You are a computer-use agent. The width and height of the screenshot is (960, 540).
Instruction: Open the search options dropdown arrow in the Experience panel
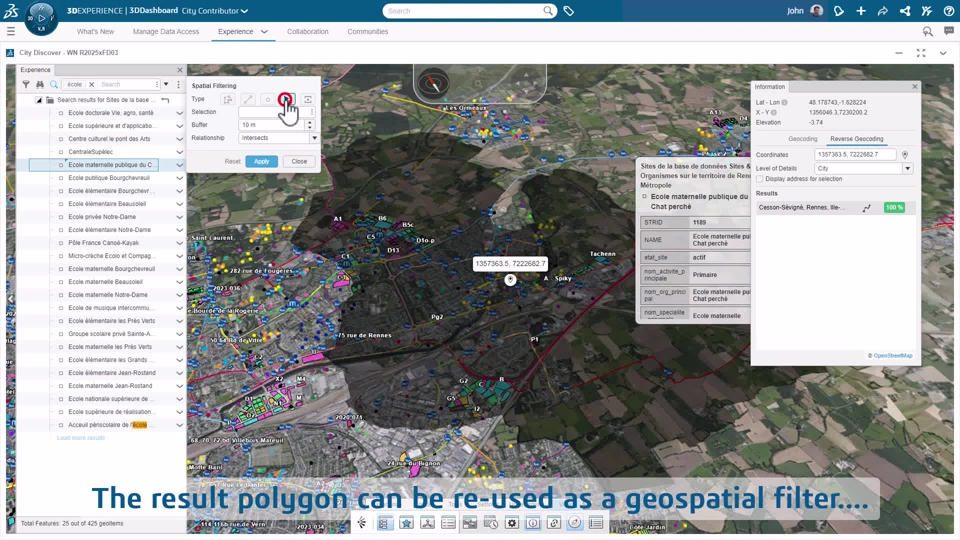(x=166, y=84)
